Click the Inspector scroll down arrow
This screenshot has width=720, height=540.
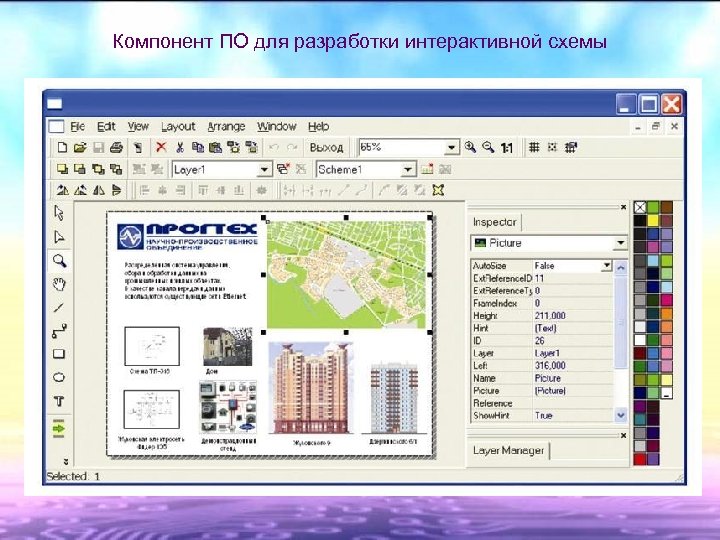click(x=621, y=415)
